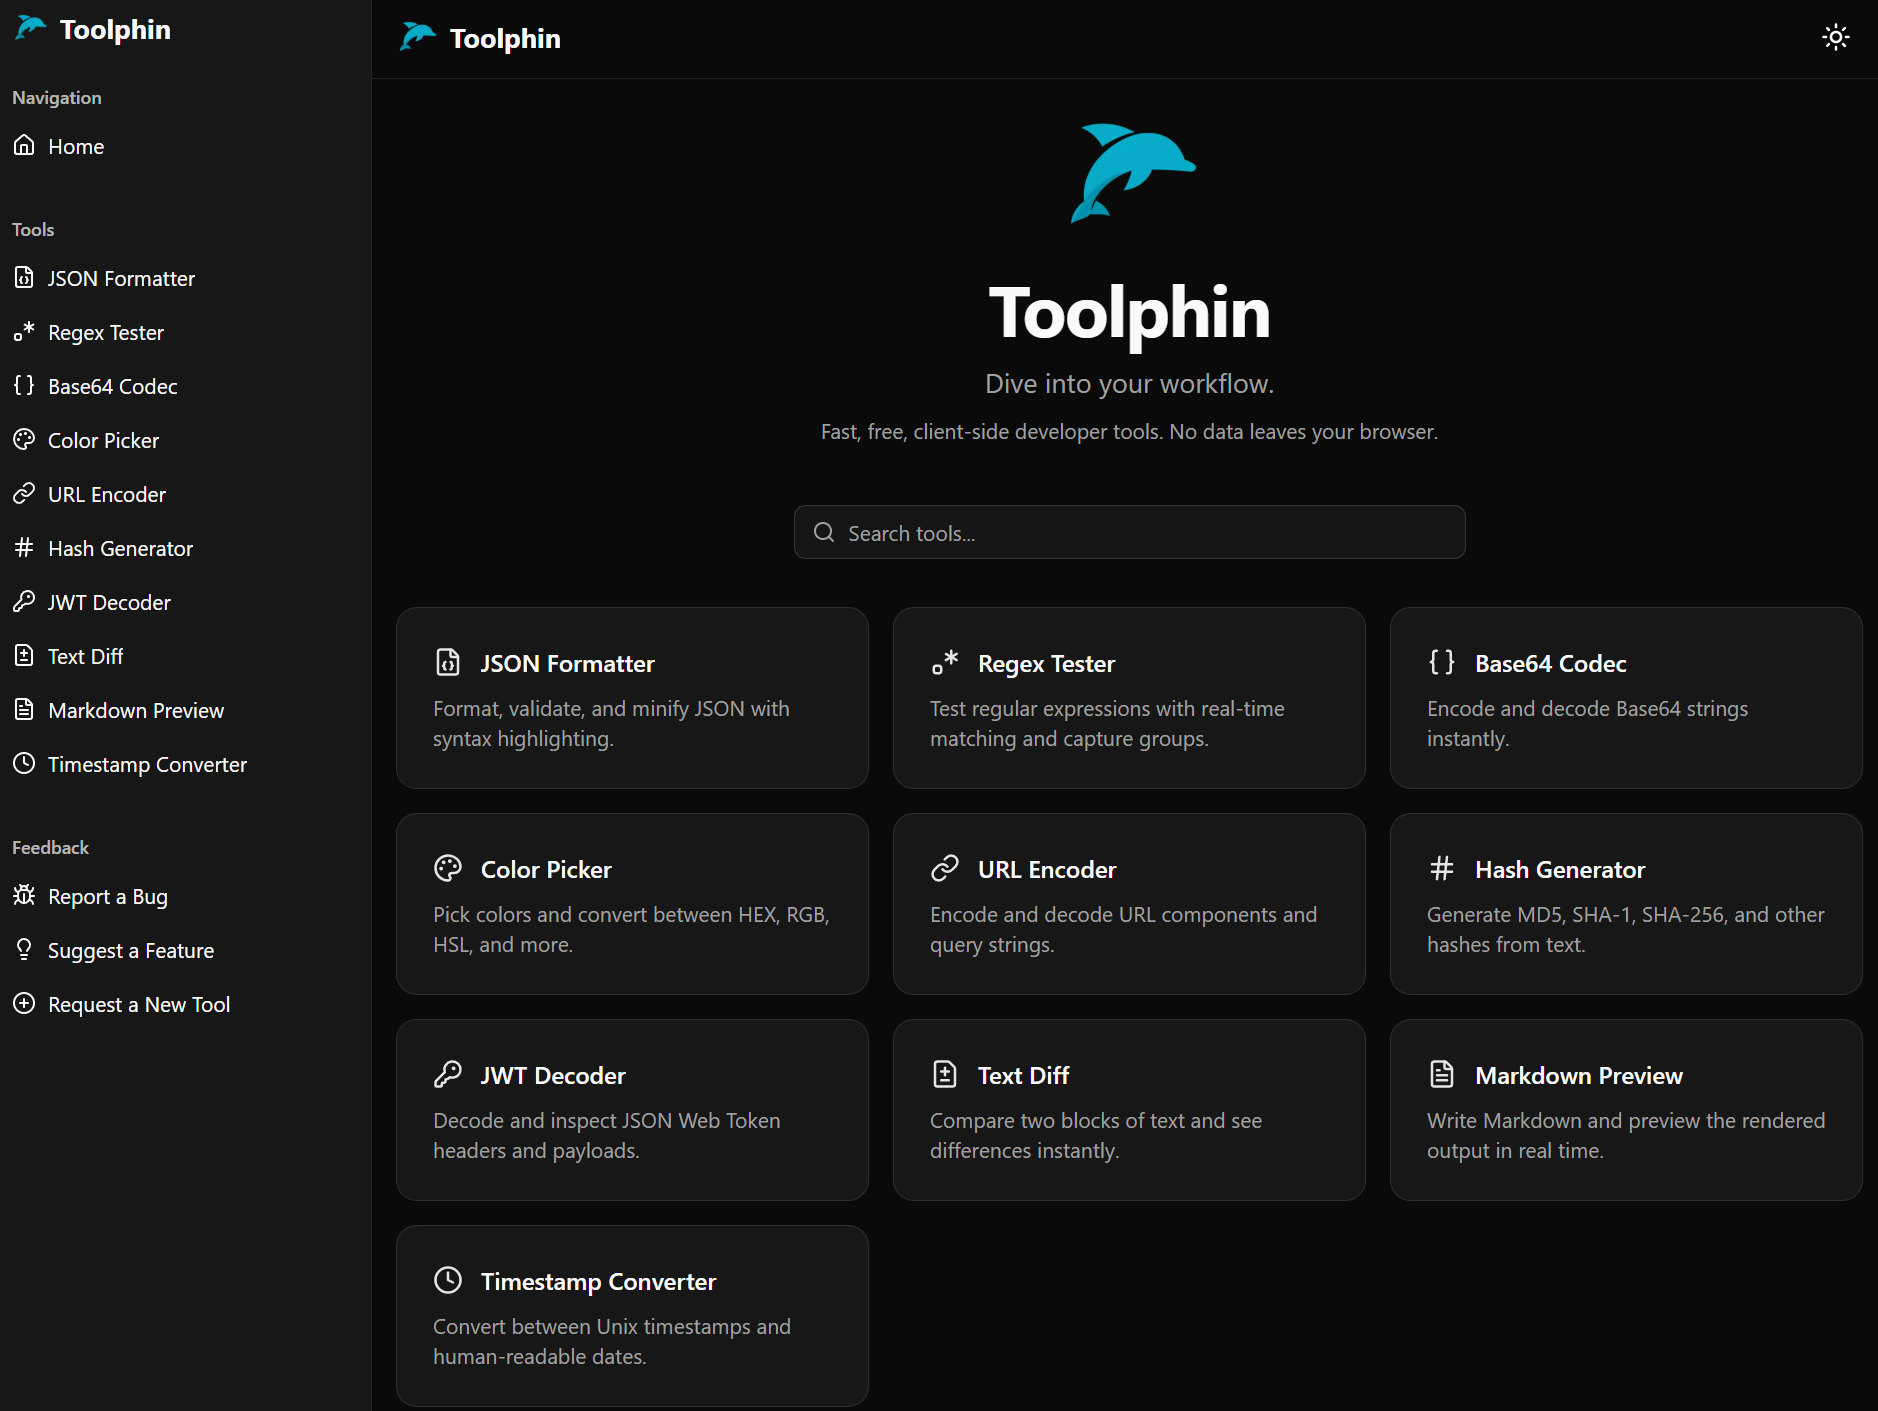Image resolution: width=1878 pixels, height=1411 pixels.
Task: Open the Markdown Preview card
Action: (x=1624, y=1110)
